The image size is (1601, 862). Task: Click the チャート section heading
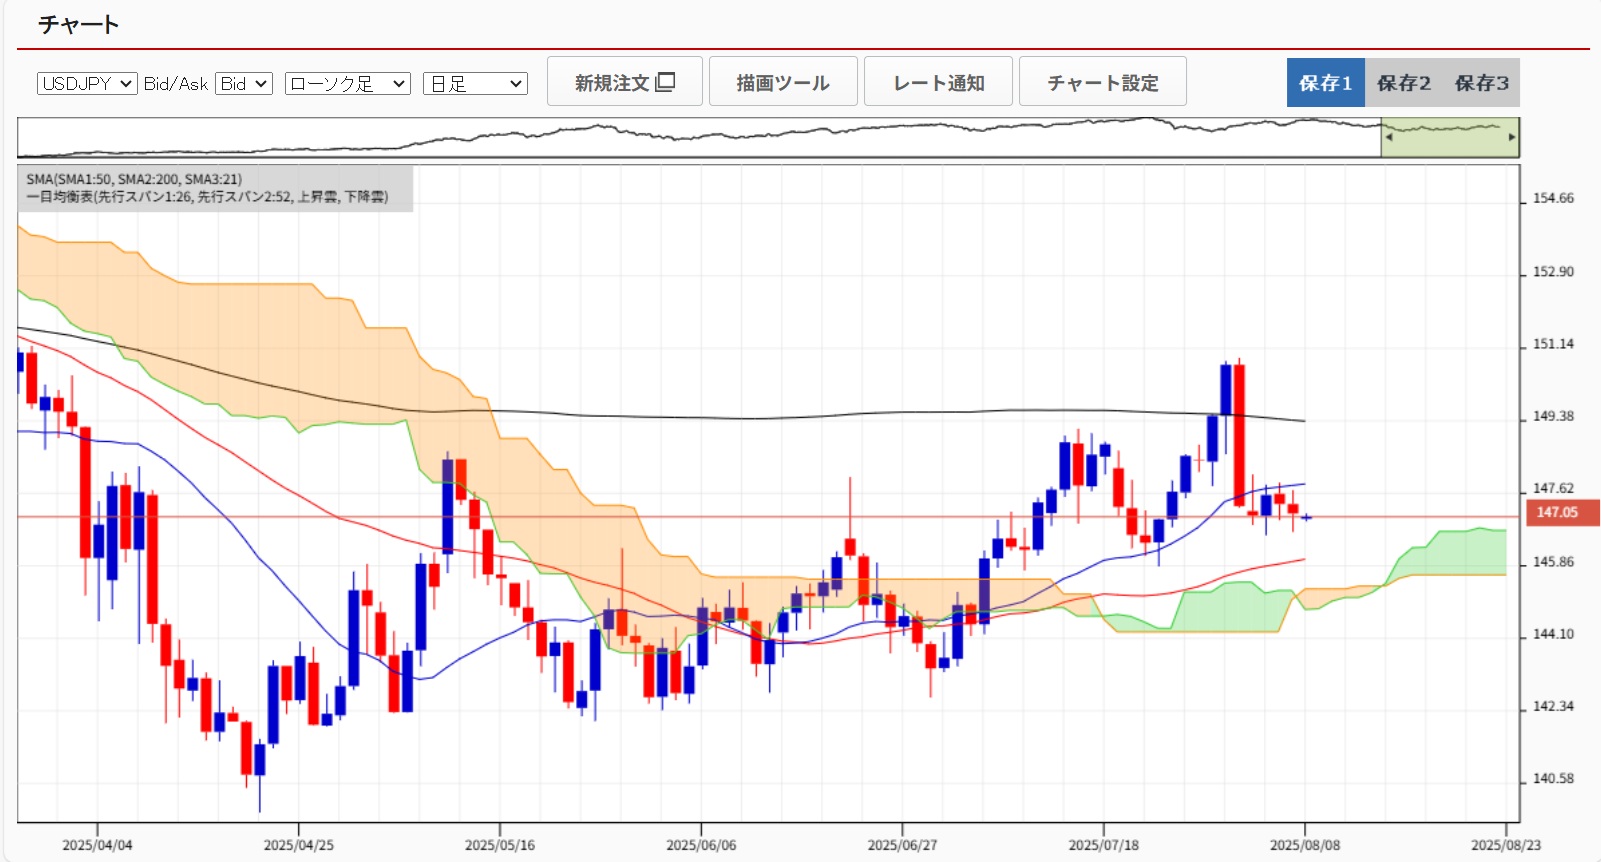pos(79,25)
